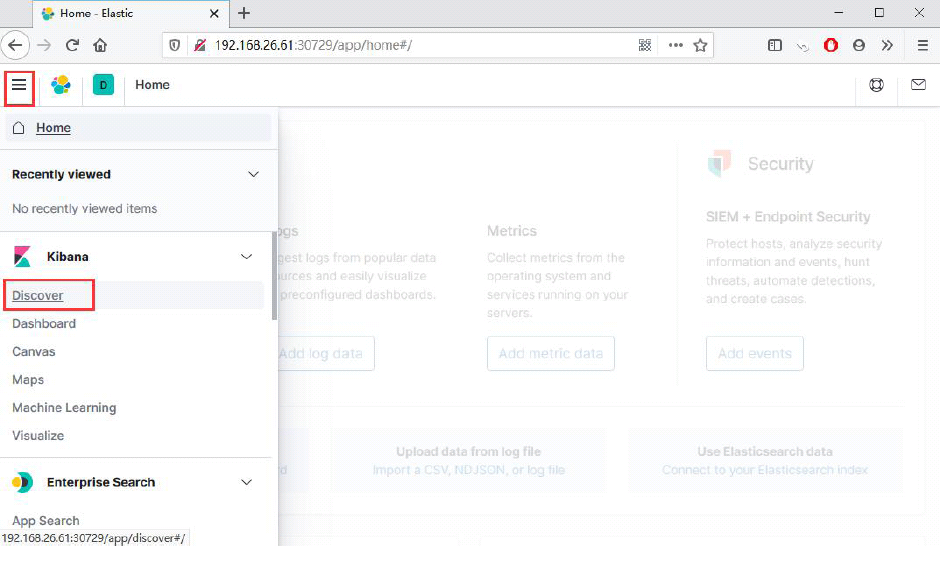Open Home link in navigation
Image resolution: width=950 pixels, height=565 pixels.
click(53, 128)
